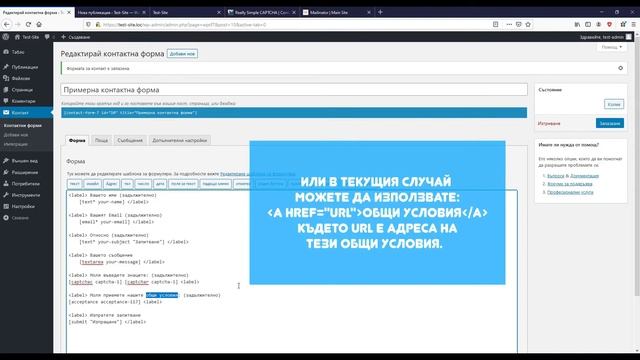The height and width of the screenshot is (360, 640).
Task: Save page to Pocket icon
Action: tap(518, 24)
